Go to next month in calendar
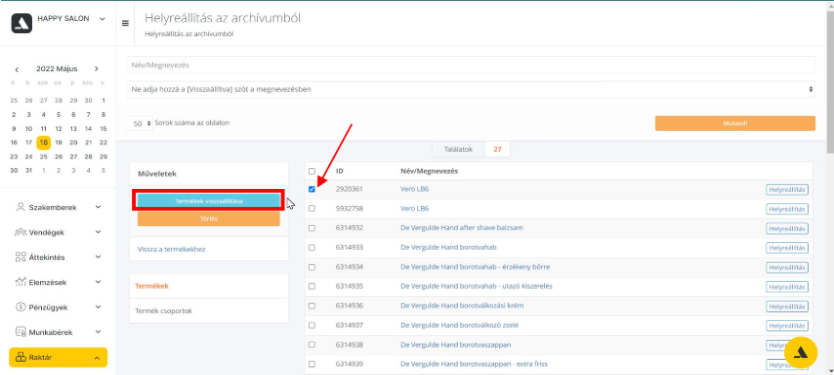The width and height of the screenshot is (834, 375). [96, 69]
